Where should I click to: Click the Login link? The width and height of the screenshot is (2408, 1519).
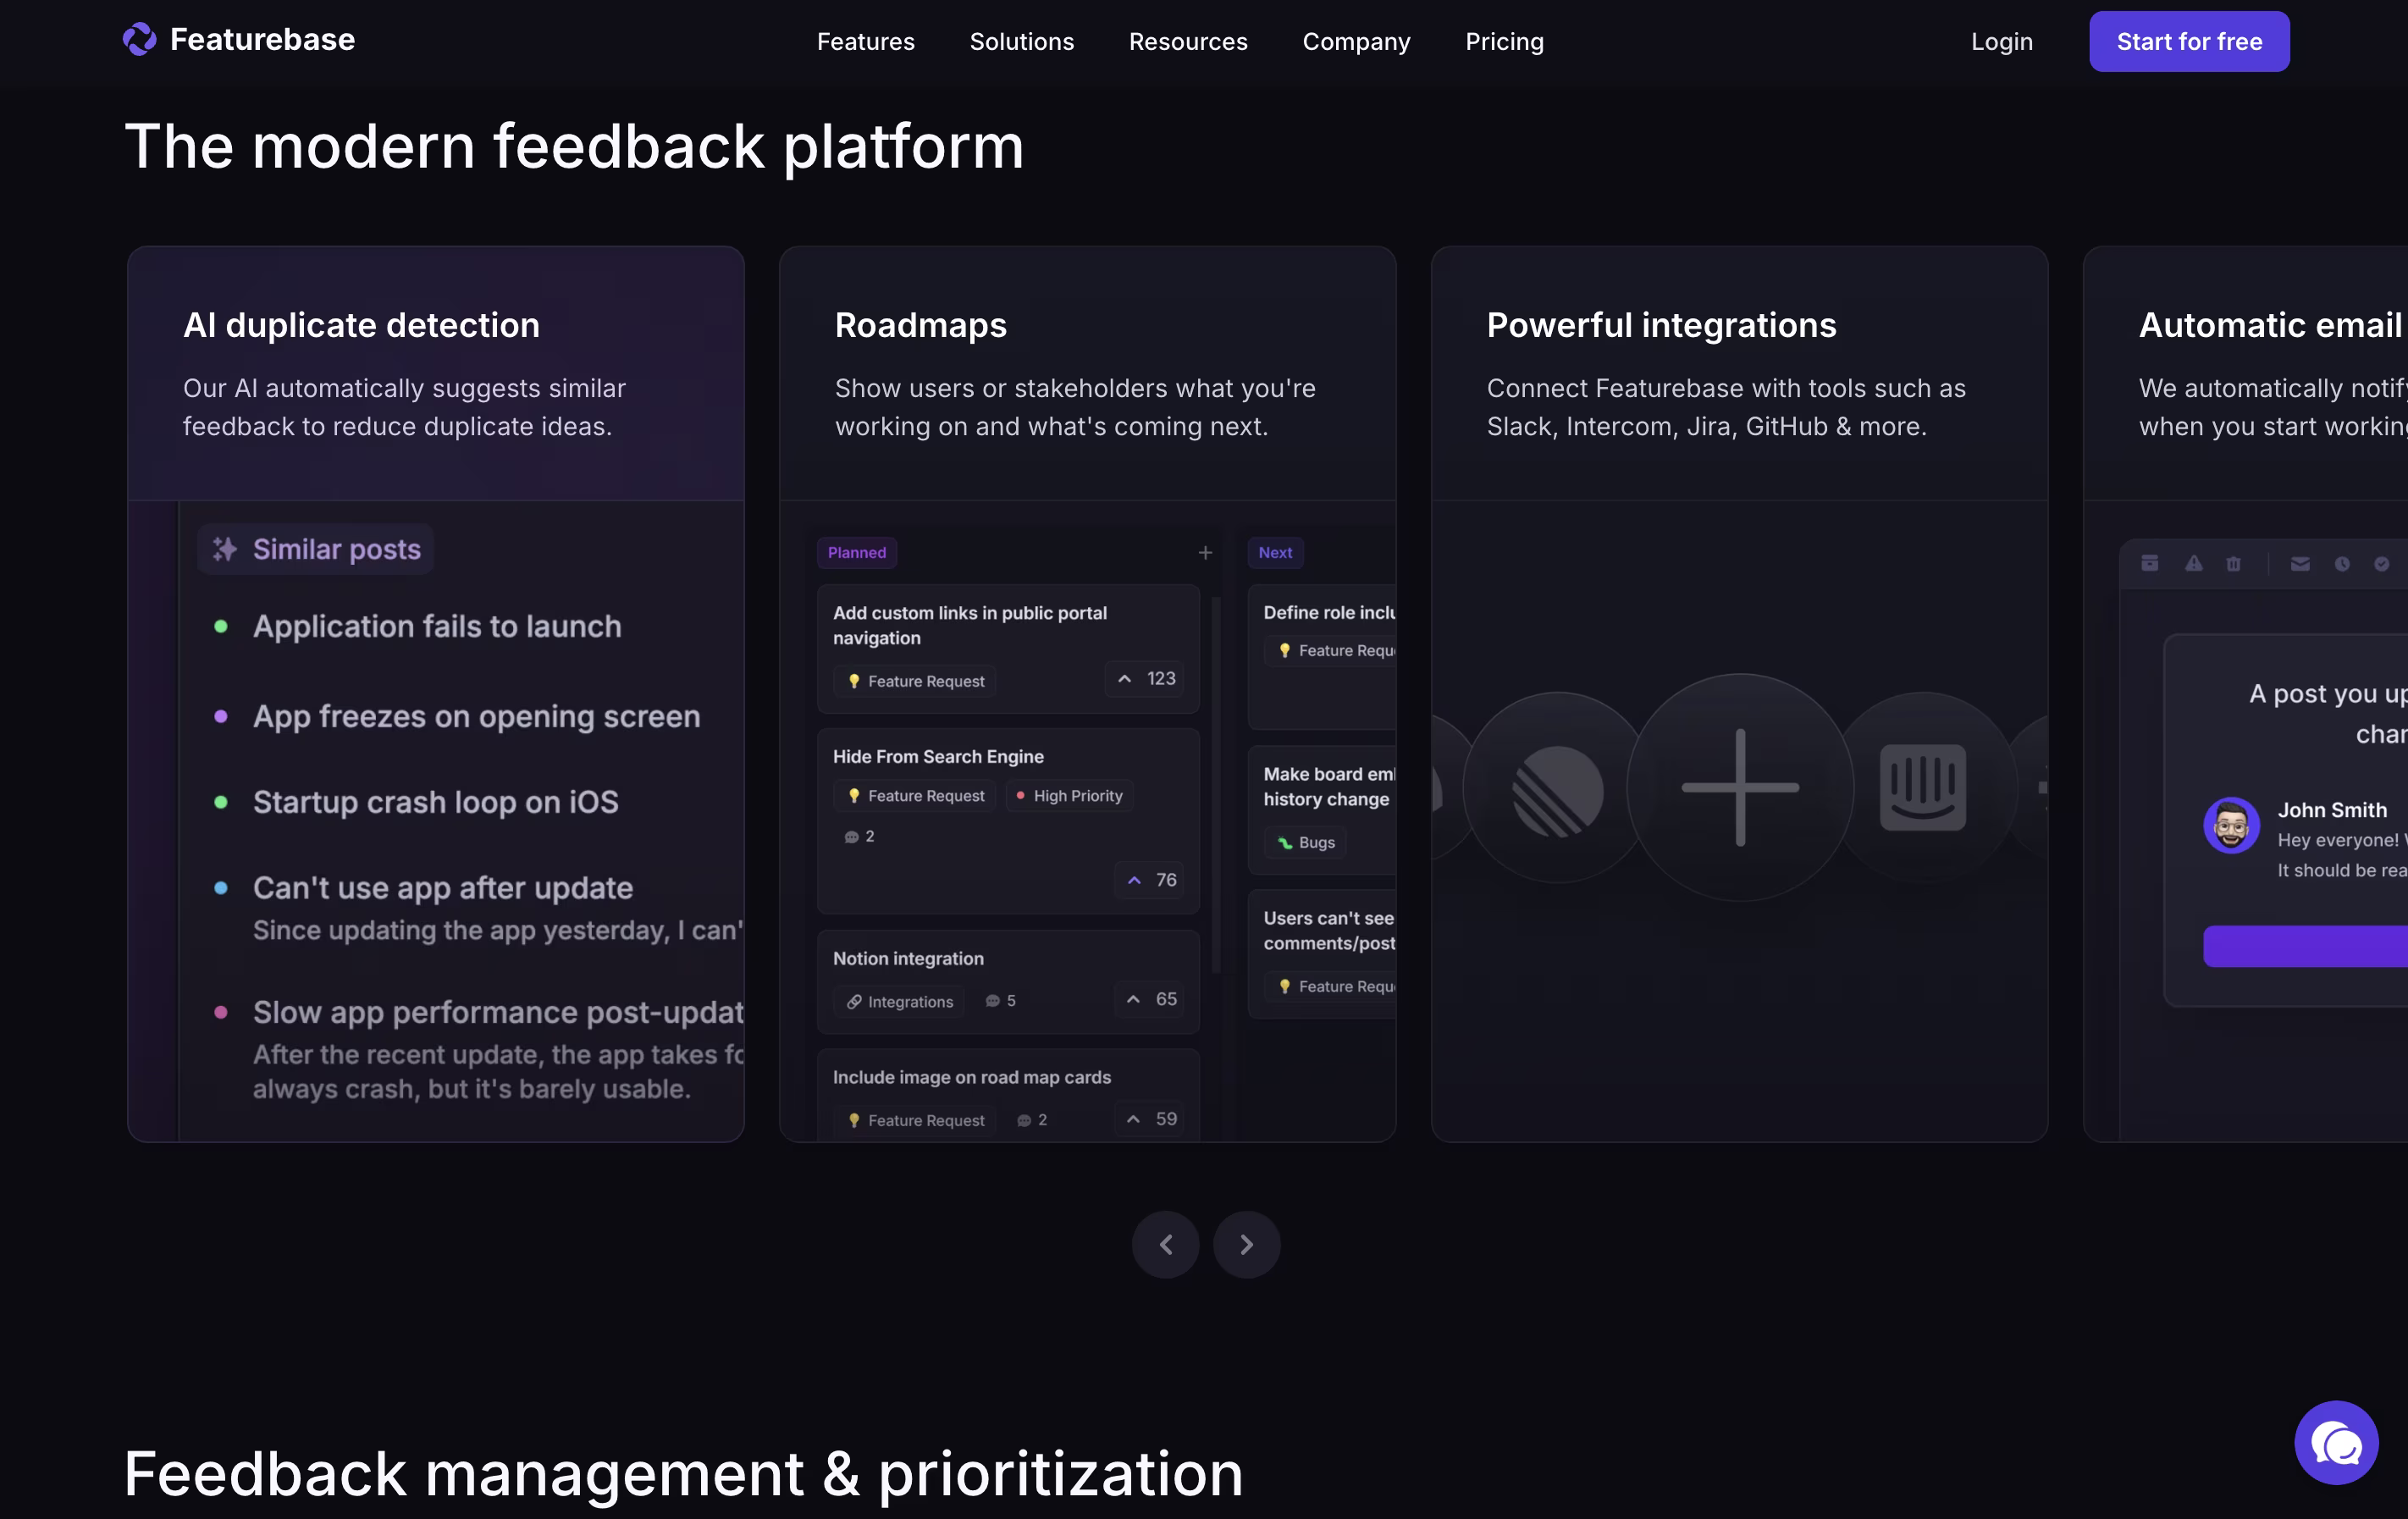coord(2001,41)
